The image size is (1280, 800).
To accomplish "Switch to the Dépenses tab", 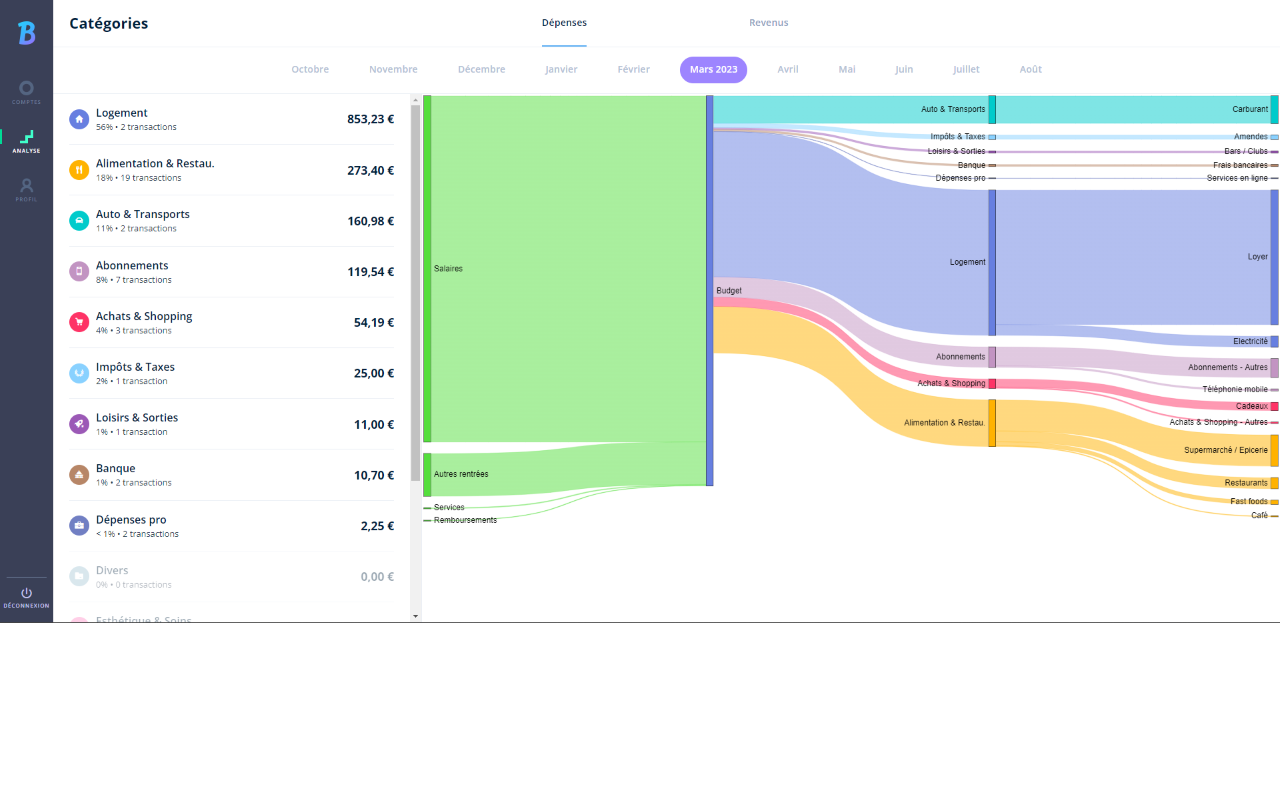I will click(x=564, y=22).
